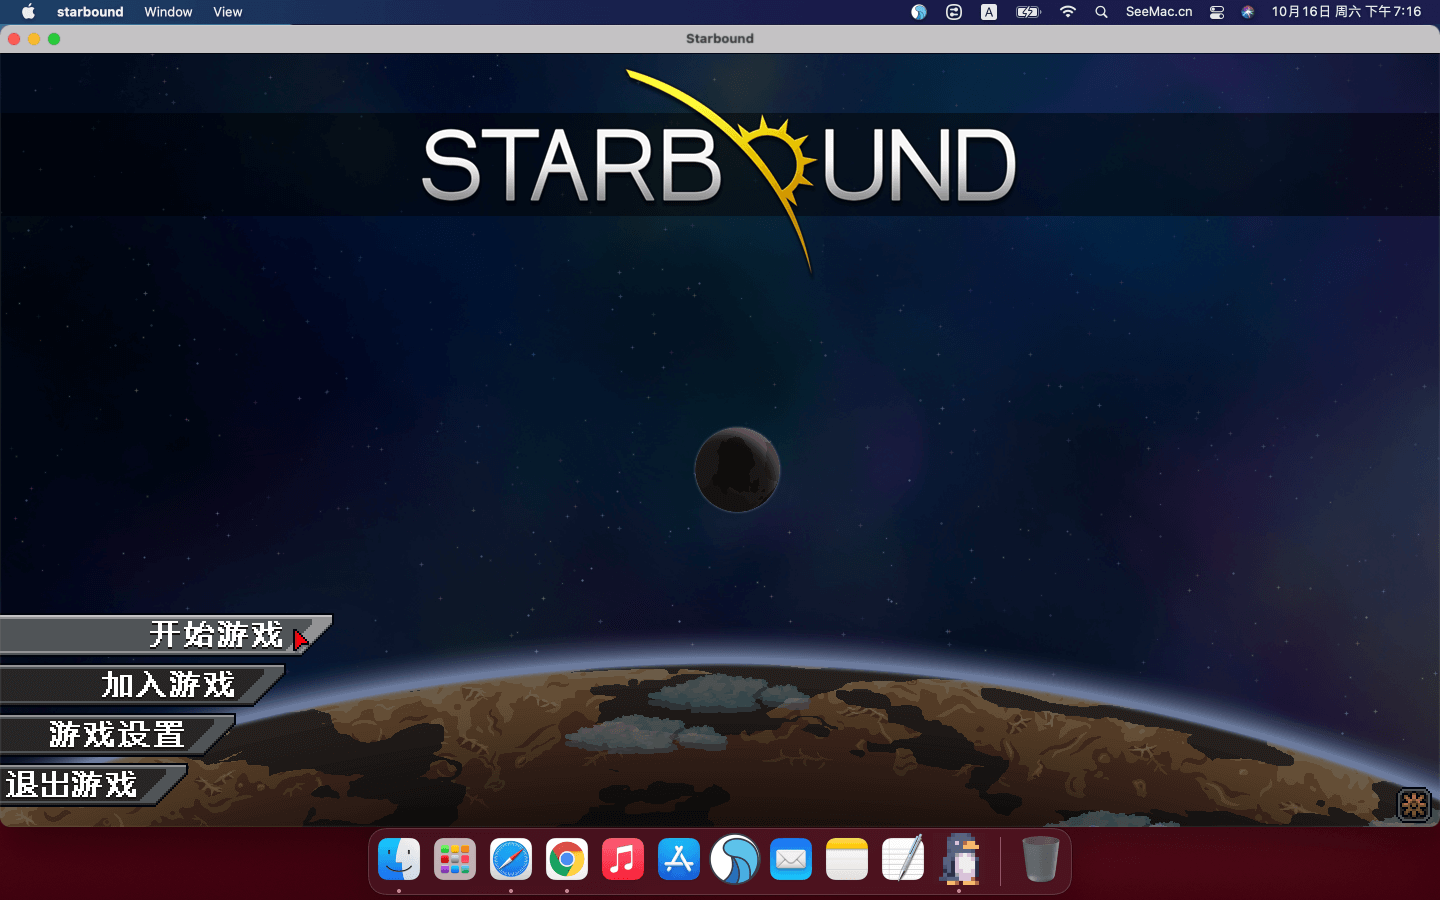This screenshot has width=1440, height=900.
Task: Open the View menu
Action: (228, 12)
